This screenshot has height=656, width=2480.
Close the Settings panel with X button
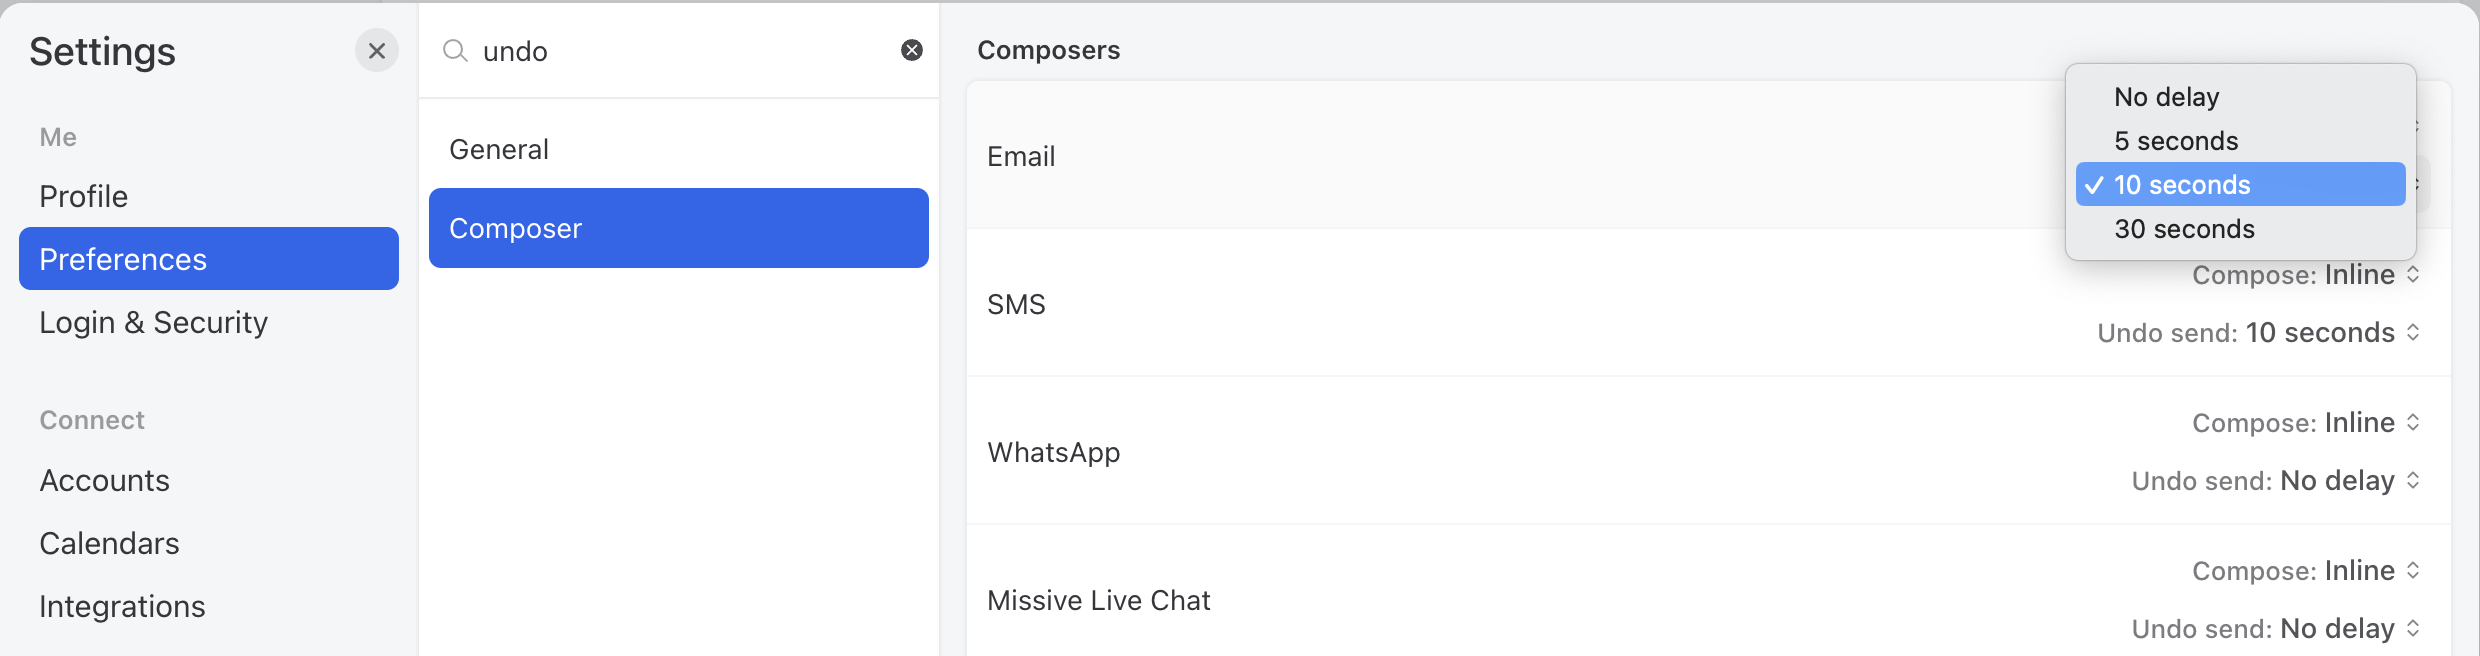pyautogui.click(x=376, y=51)
